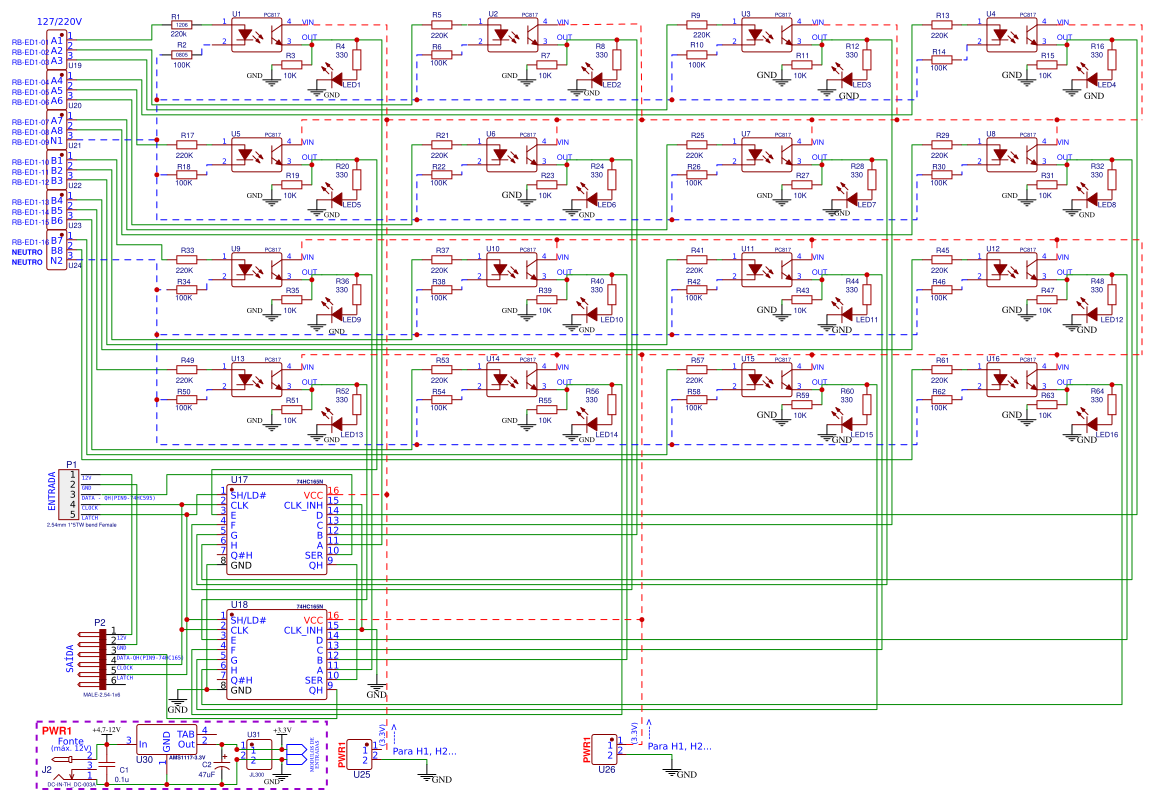Select the U9 optocoupler symbol
1152x799 pixels.
pyautogui.click(x=256, y=270)
